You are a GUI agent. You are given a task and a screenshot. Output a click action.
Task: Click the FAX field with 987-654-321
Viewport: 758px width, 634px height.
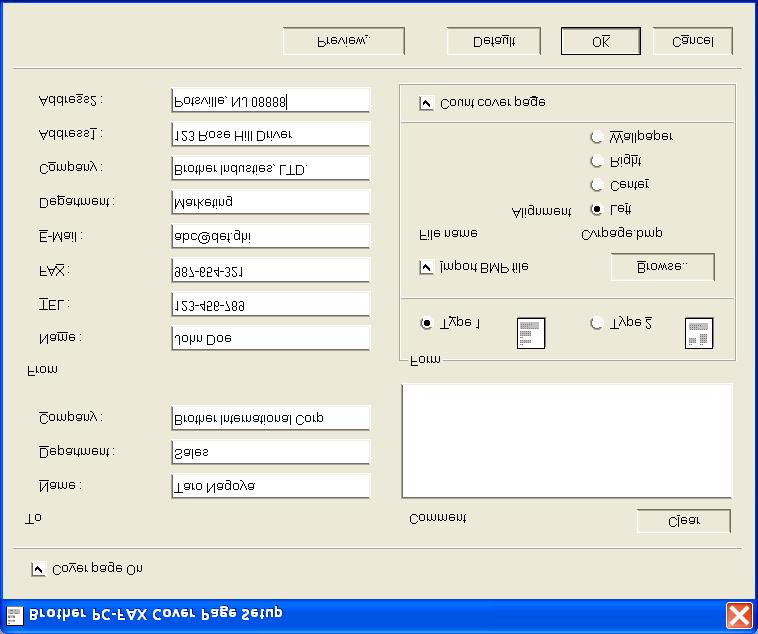(x=271, y=270)
